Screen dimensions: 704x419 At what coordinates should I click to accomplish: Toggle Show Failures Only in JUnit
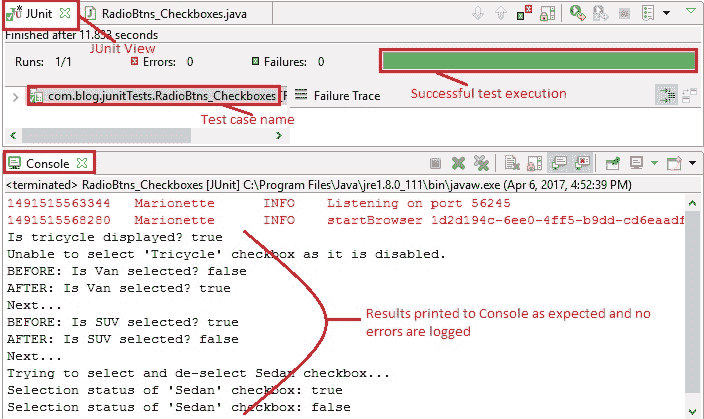pyautogui.click(x=524, y=13)
